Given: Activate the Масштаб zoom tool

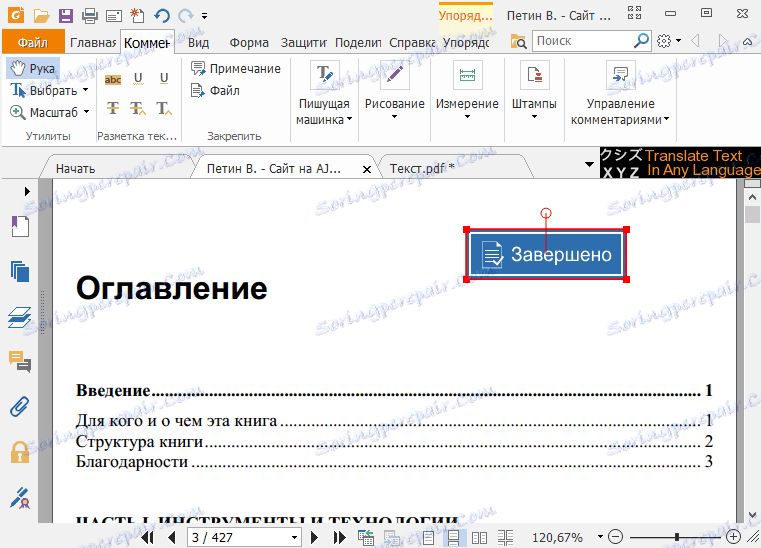Looking at the screenshot, I should coord(44,112).
